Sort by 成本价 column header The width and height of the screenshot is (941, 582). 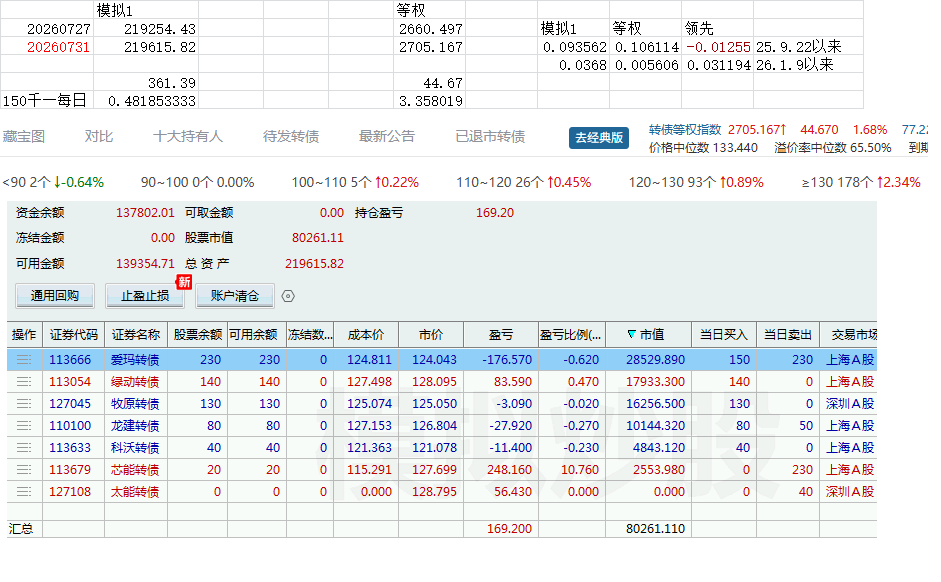point(366,335)
